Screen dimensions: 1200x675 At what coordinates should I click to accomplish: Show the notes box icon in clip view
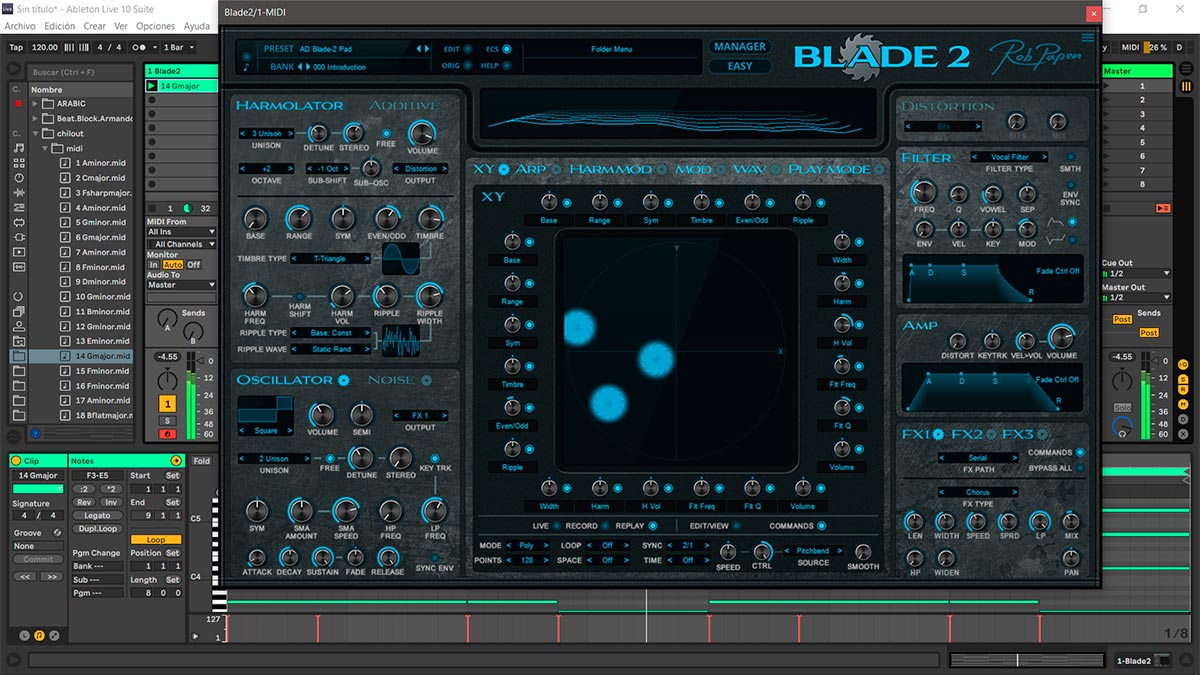pos(39,635)
